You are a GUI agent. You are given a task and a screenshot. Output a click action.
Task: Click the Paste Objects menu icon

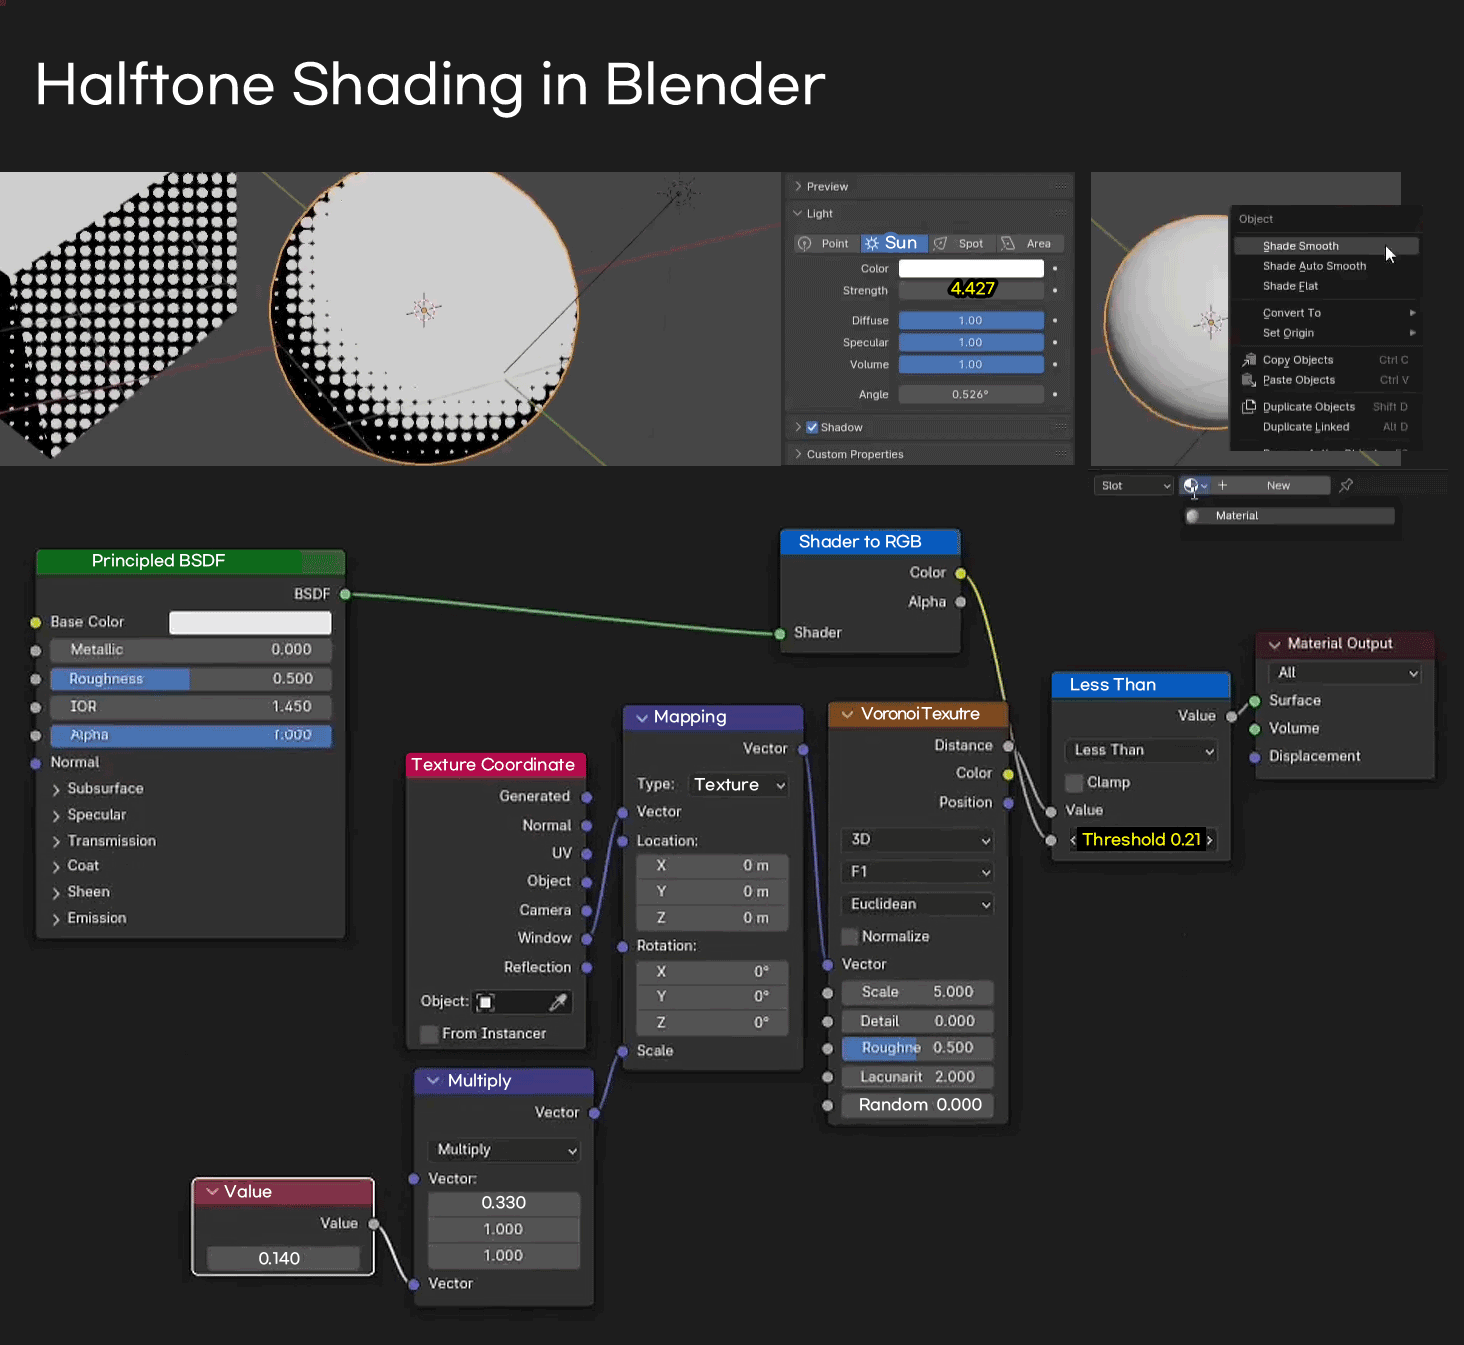click(x=1249, y=380)
